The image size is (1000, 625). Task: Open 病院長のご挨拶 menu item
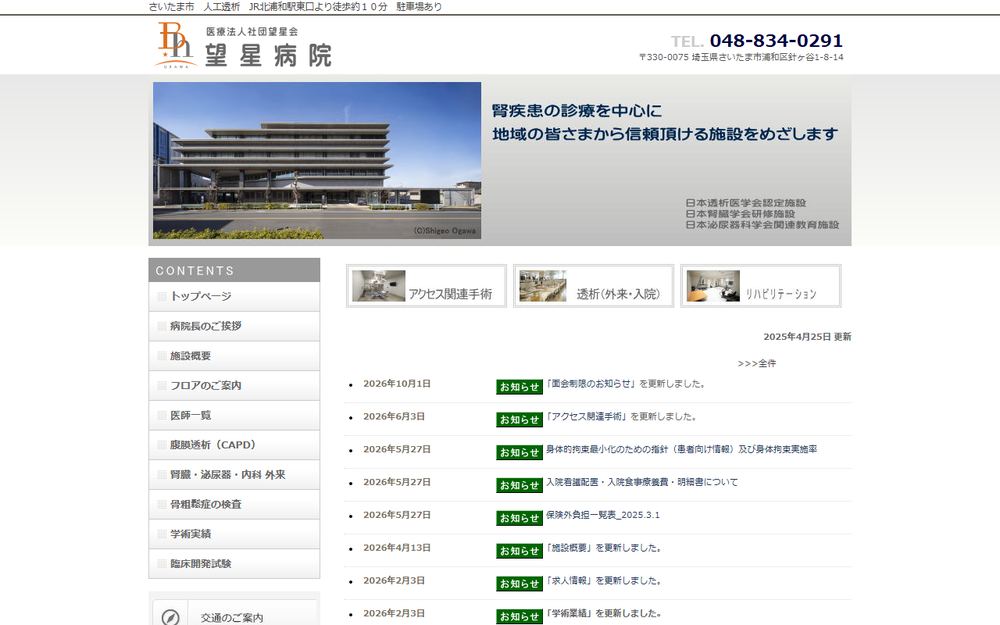click(234, 326)
